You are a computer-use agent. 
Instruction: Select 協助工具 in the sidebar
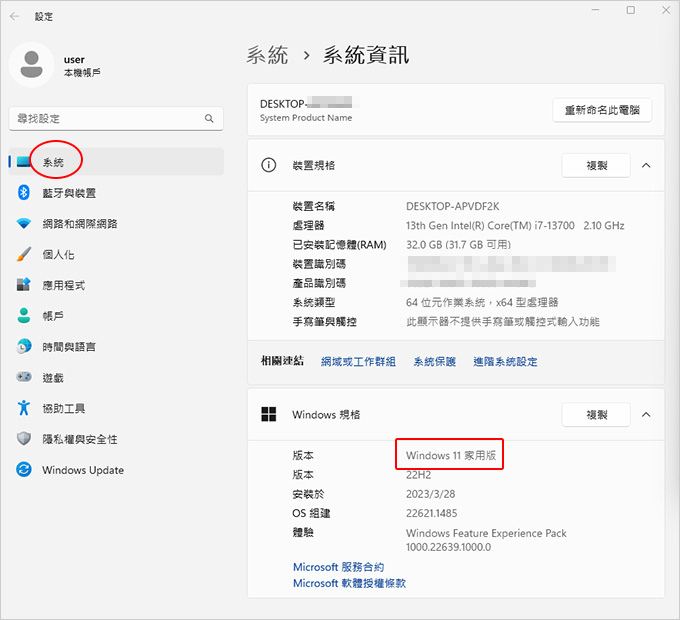tap(116, 408)
